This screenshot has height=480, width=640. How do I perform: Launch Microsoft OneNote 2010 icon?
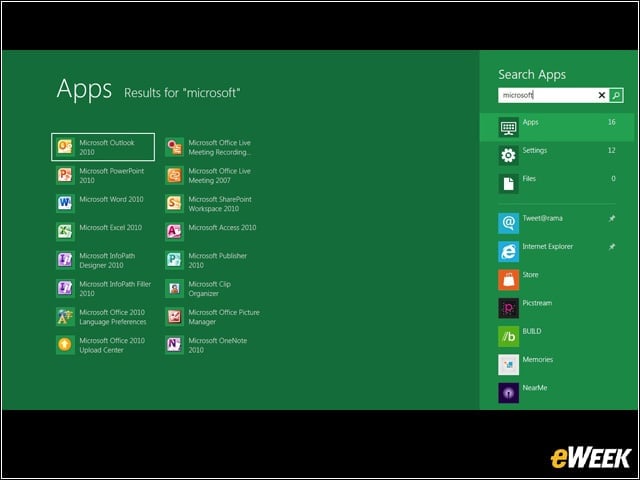coord(175,344)
